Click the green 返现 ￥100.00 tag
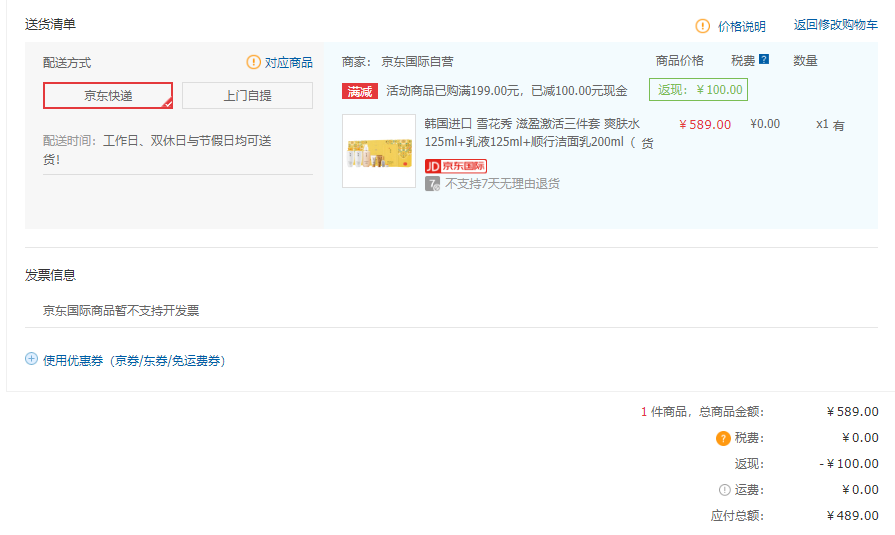 click(x=698, y=90)
